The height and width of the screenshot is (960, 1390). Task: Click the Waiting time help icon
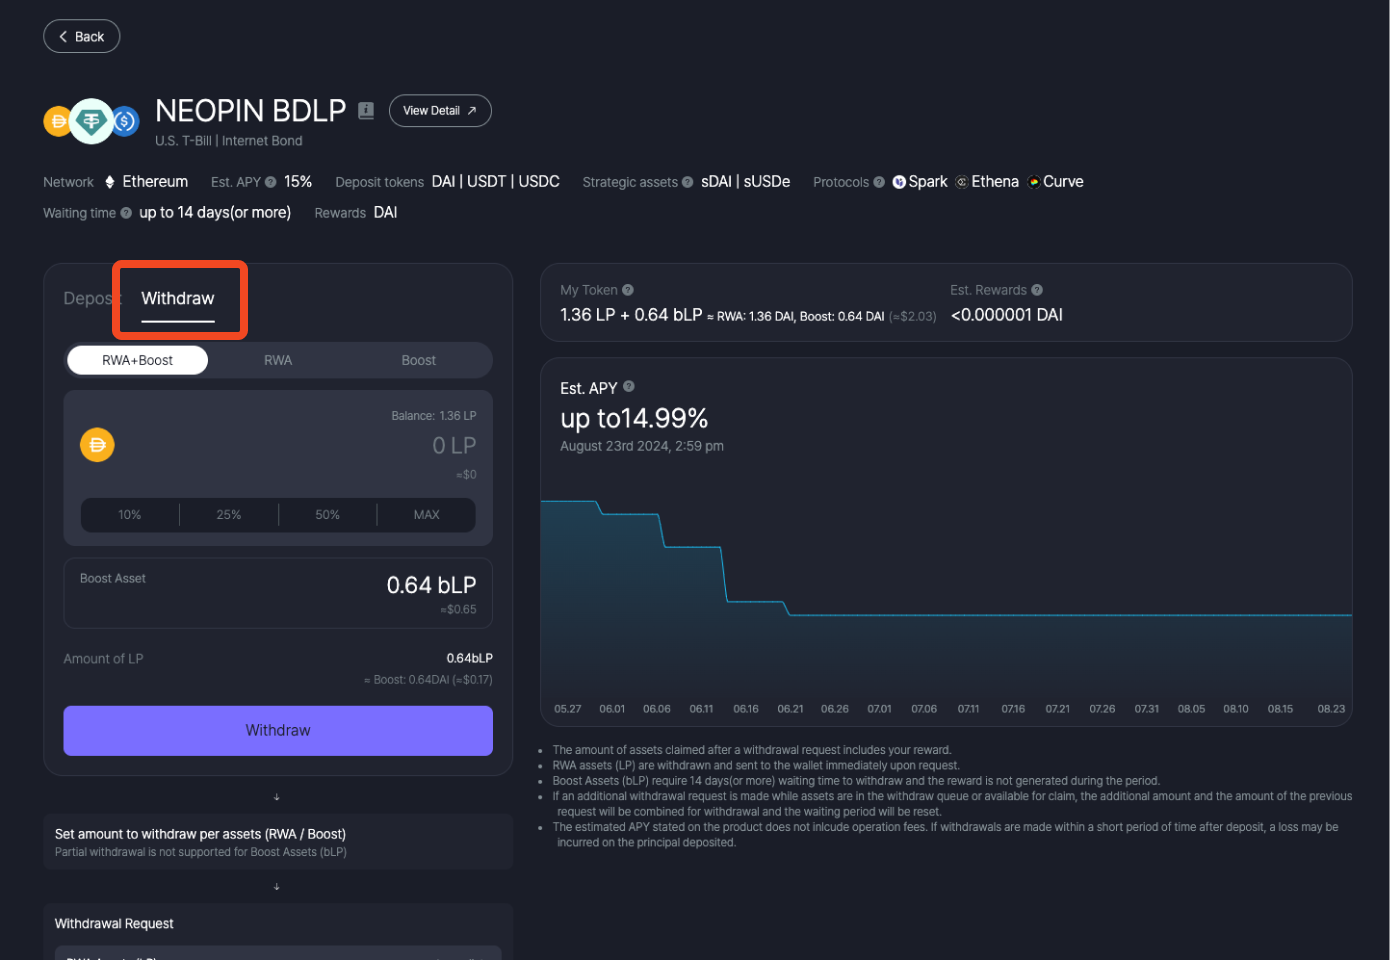tap(126, 213)
